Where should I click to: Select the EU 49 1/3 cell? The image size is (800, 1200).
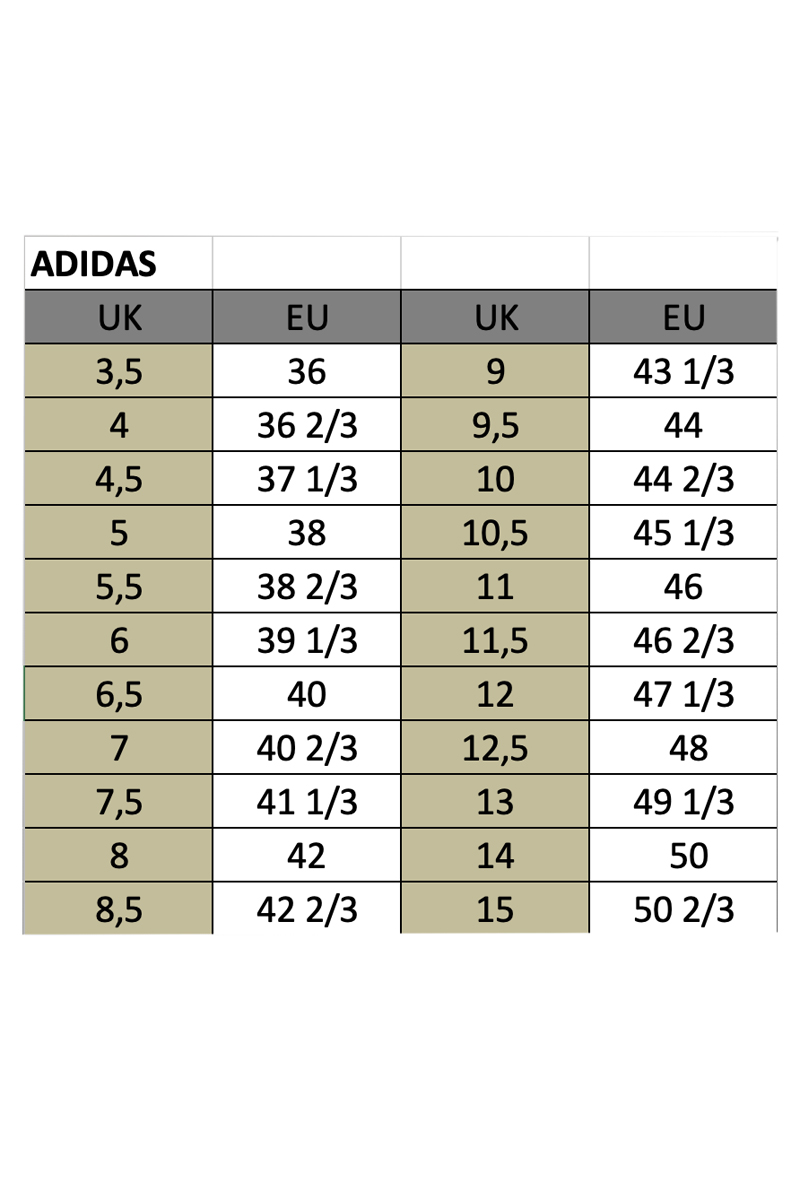[x=684, y=802]
